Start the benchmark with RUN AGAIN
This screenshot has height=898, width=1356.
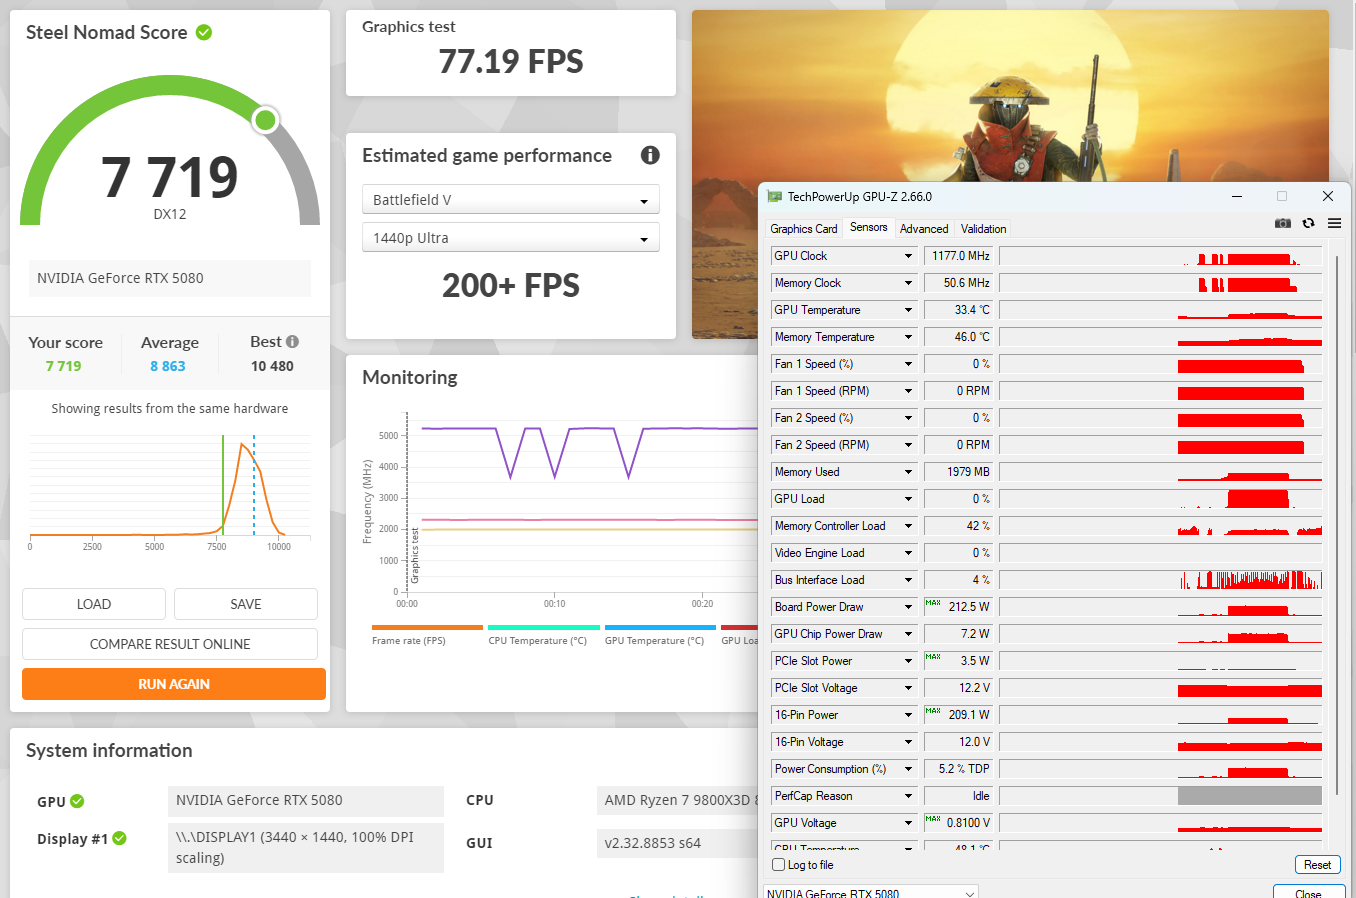174,684
